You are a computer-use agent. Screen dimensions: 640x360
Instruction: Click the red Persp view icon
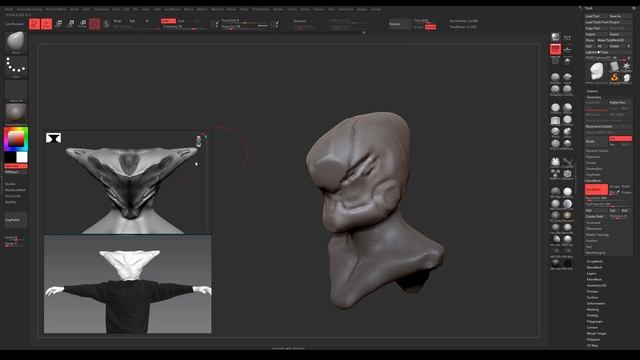[x=556, y=49]
